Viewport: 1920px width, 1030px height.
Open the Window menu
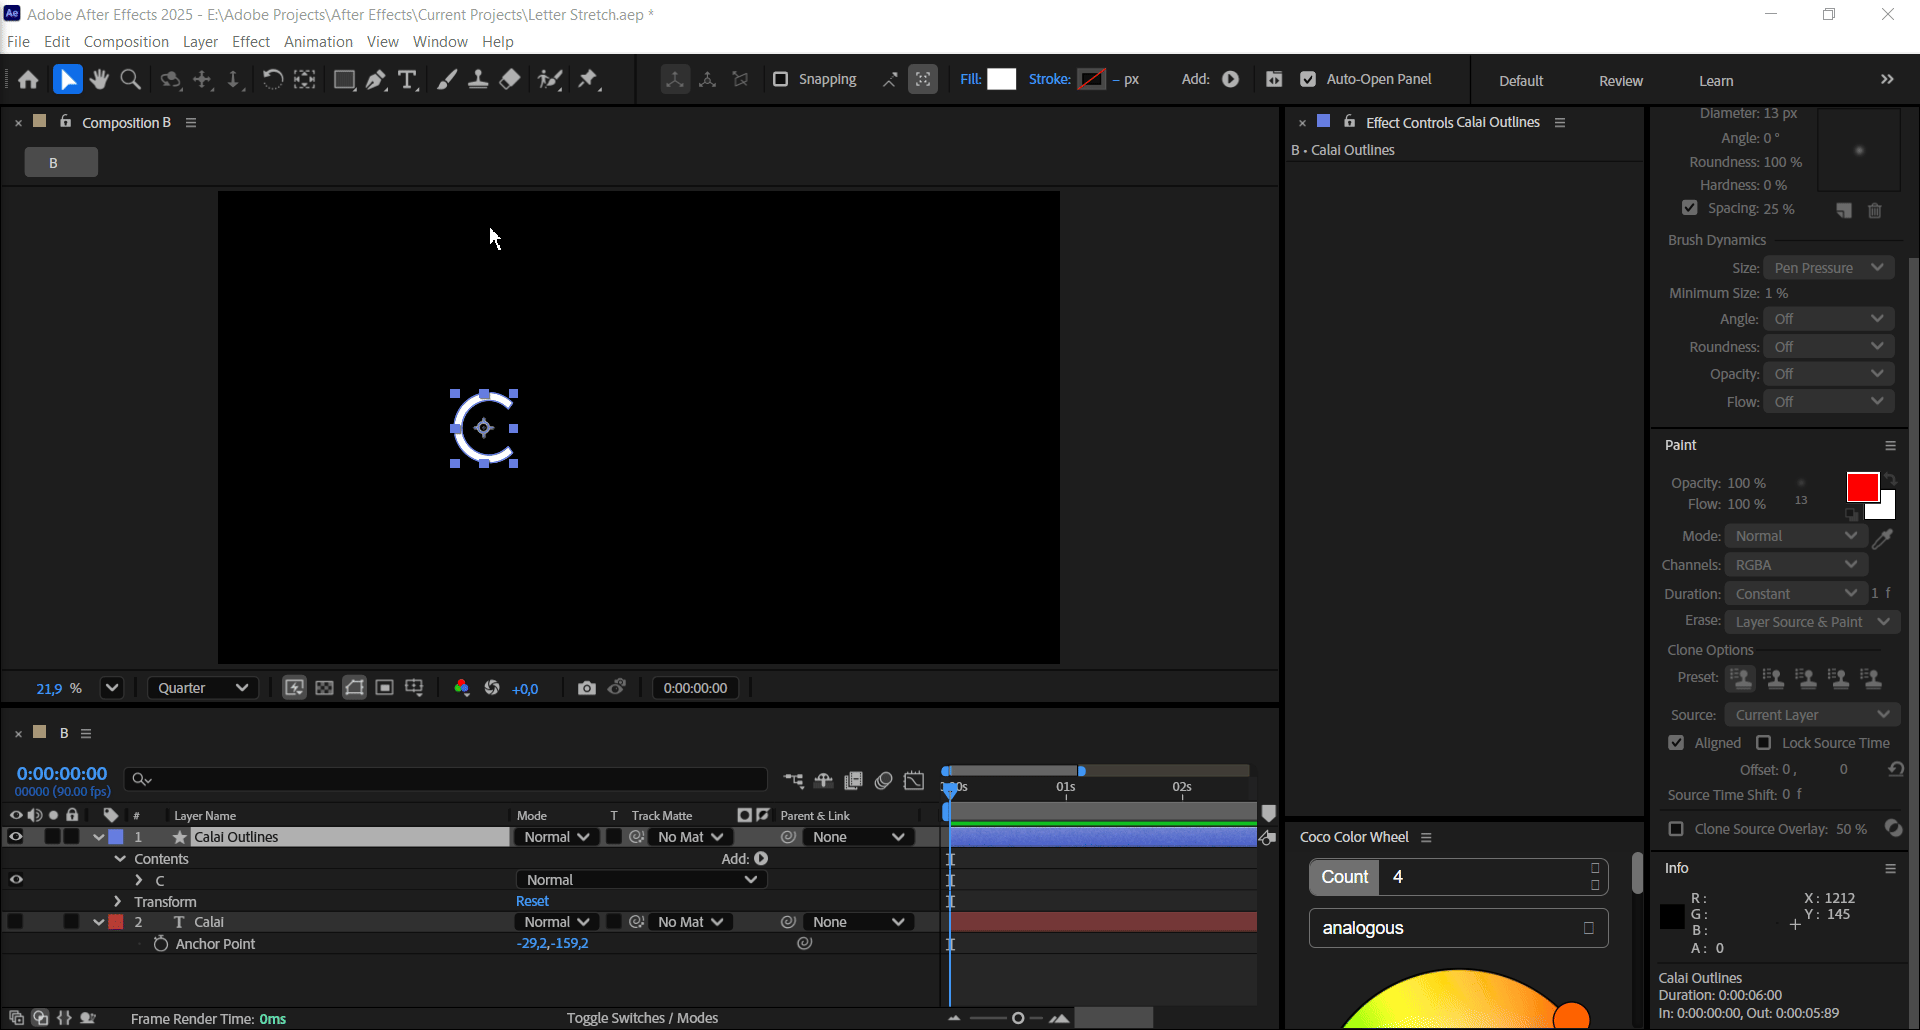pos(440,42)
